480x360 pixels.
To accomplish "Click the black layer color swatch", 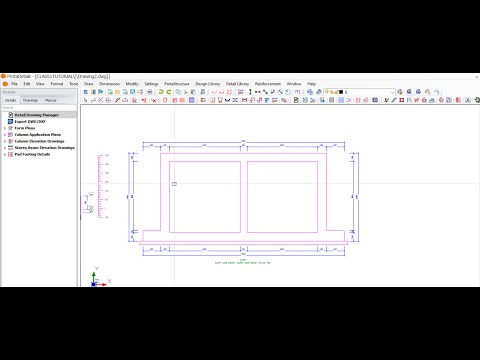I will (341, 92).
